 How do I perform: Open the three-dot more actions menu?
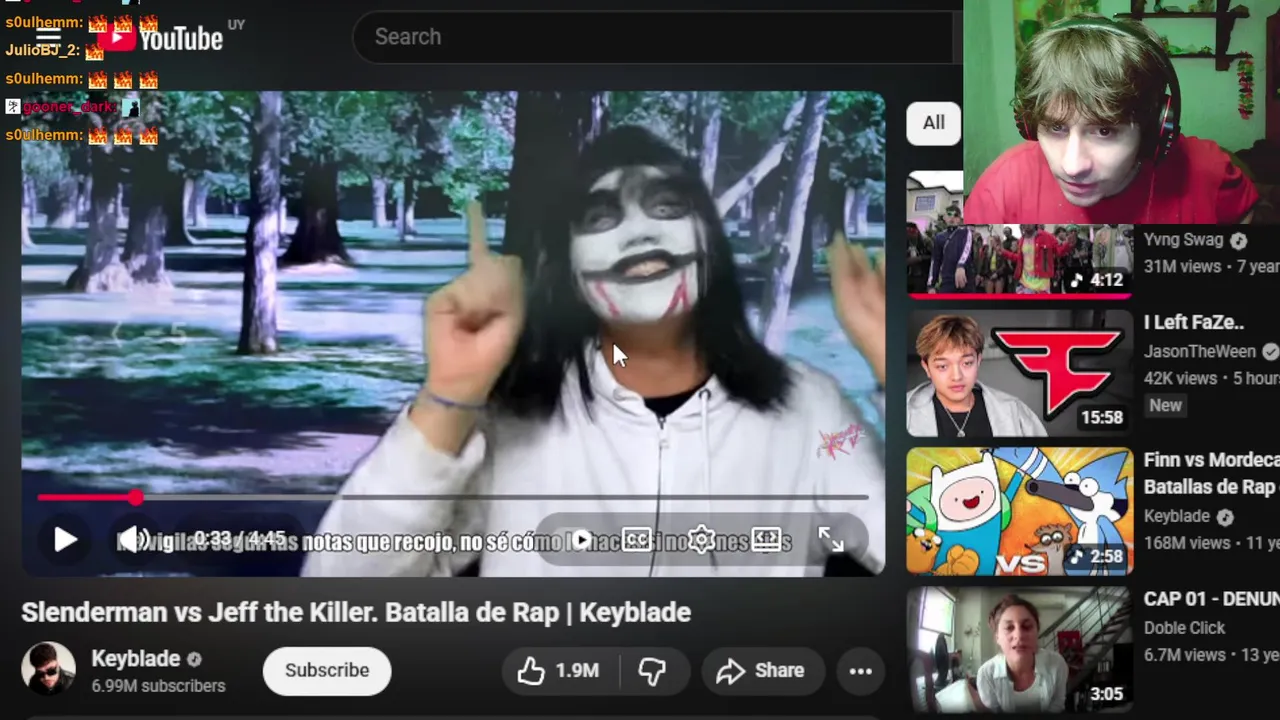click(x=861, y=671)
